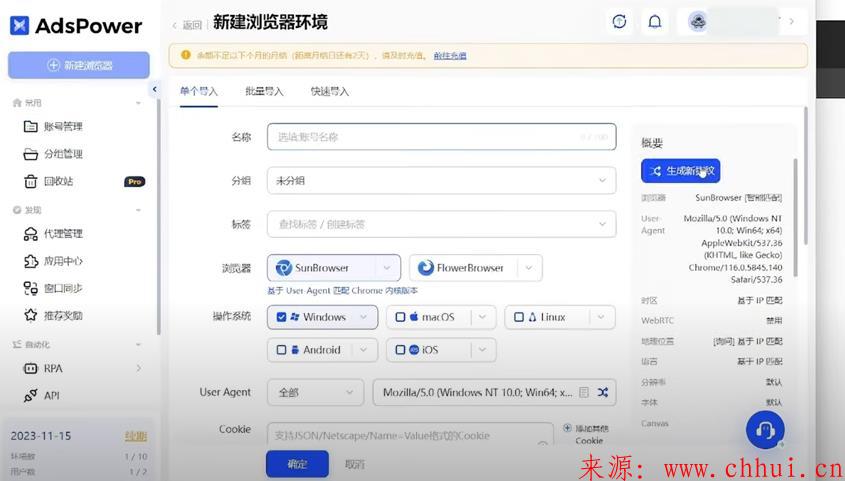Click the form area vertical scrollbar
Viewport: 845px width, 481px height.
806,175
